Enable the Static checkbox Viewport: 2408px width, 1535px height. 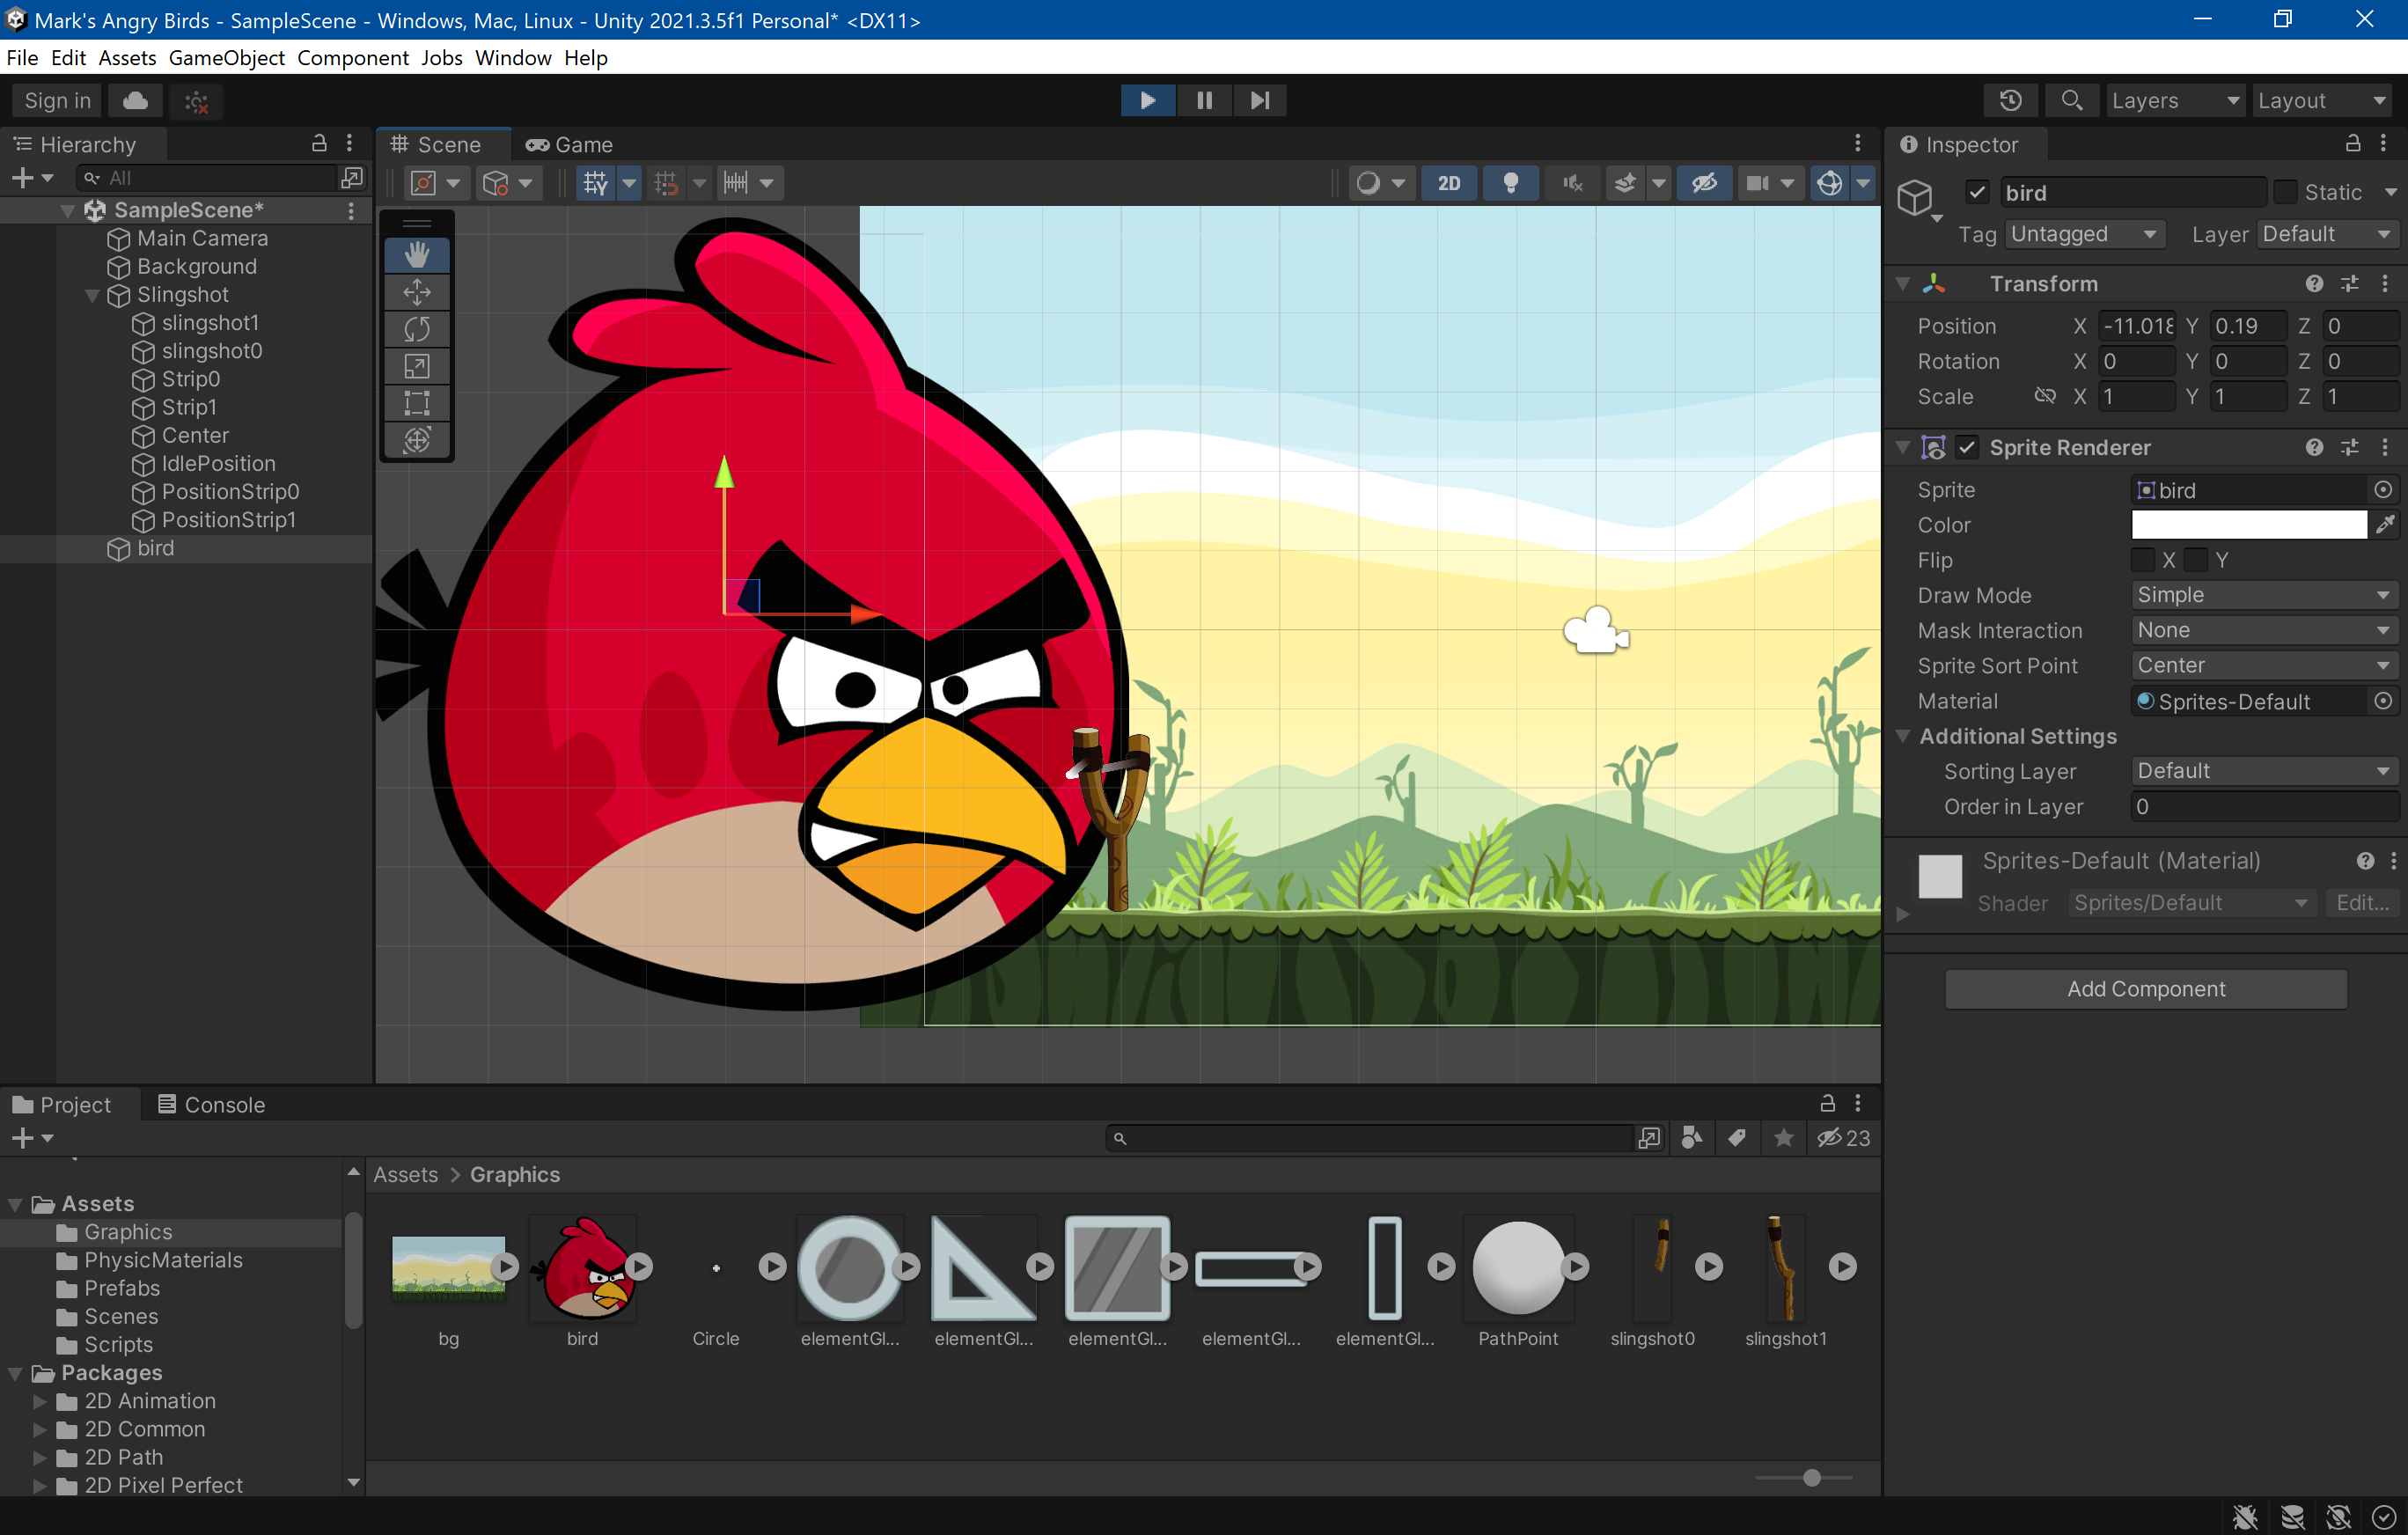2285,192
